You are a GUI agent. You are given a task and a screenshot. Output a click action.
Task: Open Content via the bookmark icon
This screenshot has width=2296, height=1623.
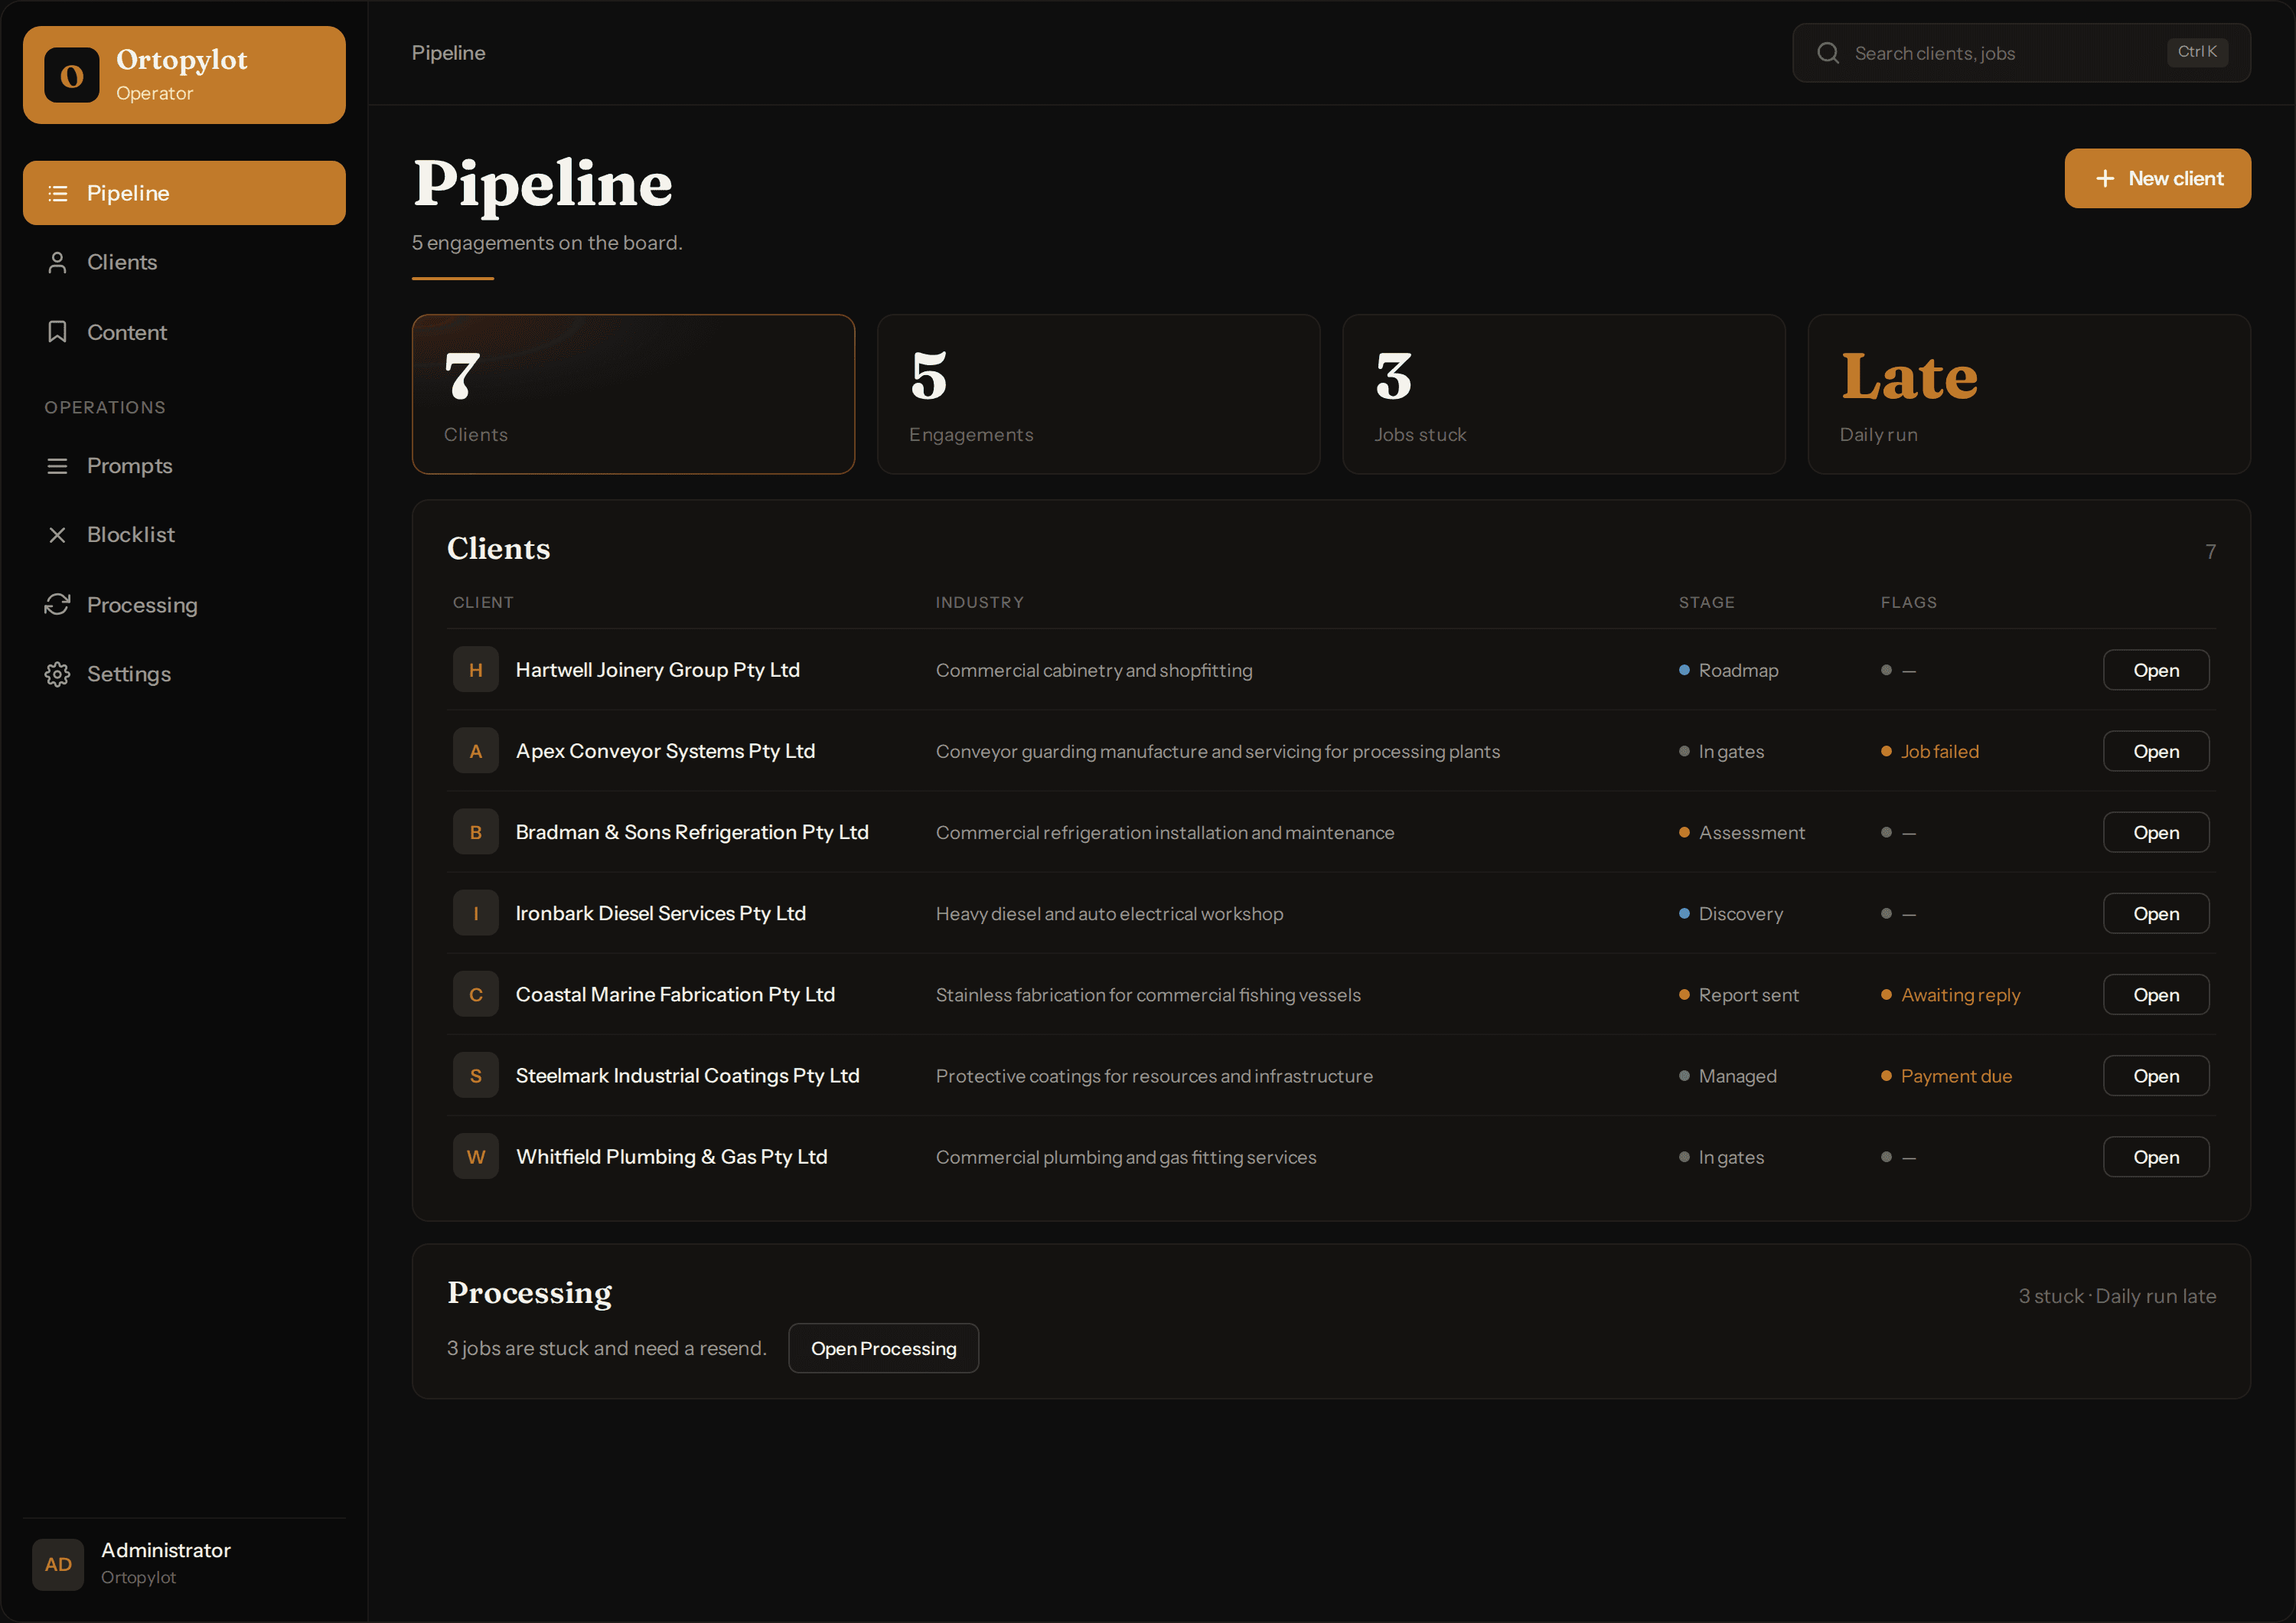(x=57, y=332)
